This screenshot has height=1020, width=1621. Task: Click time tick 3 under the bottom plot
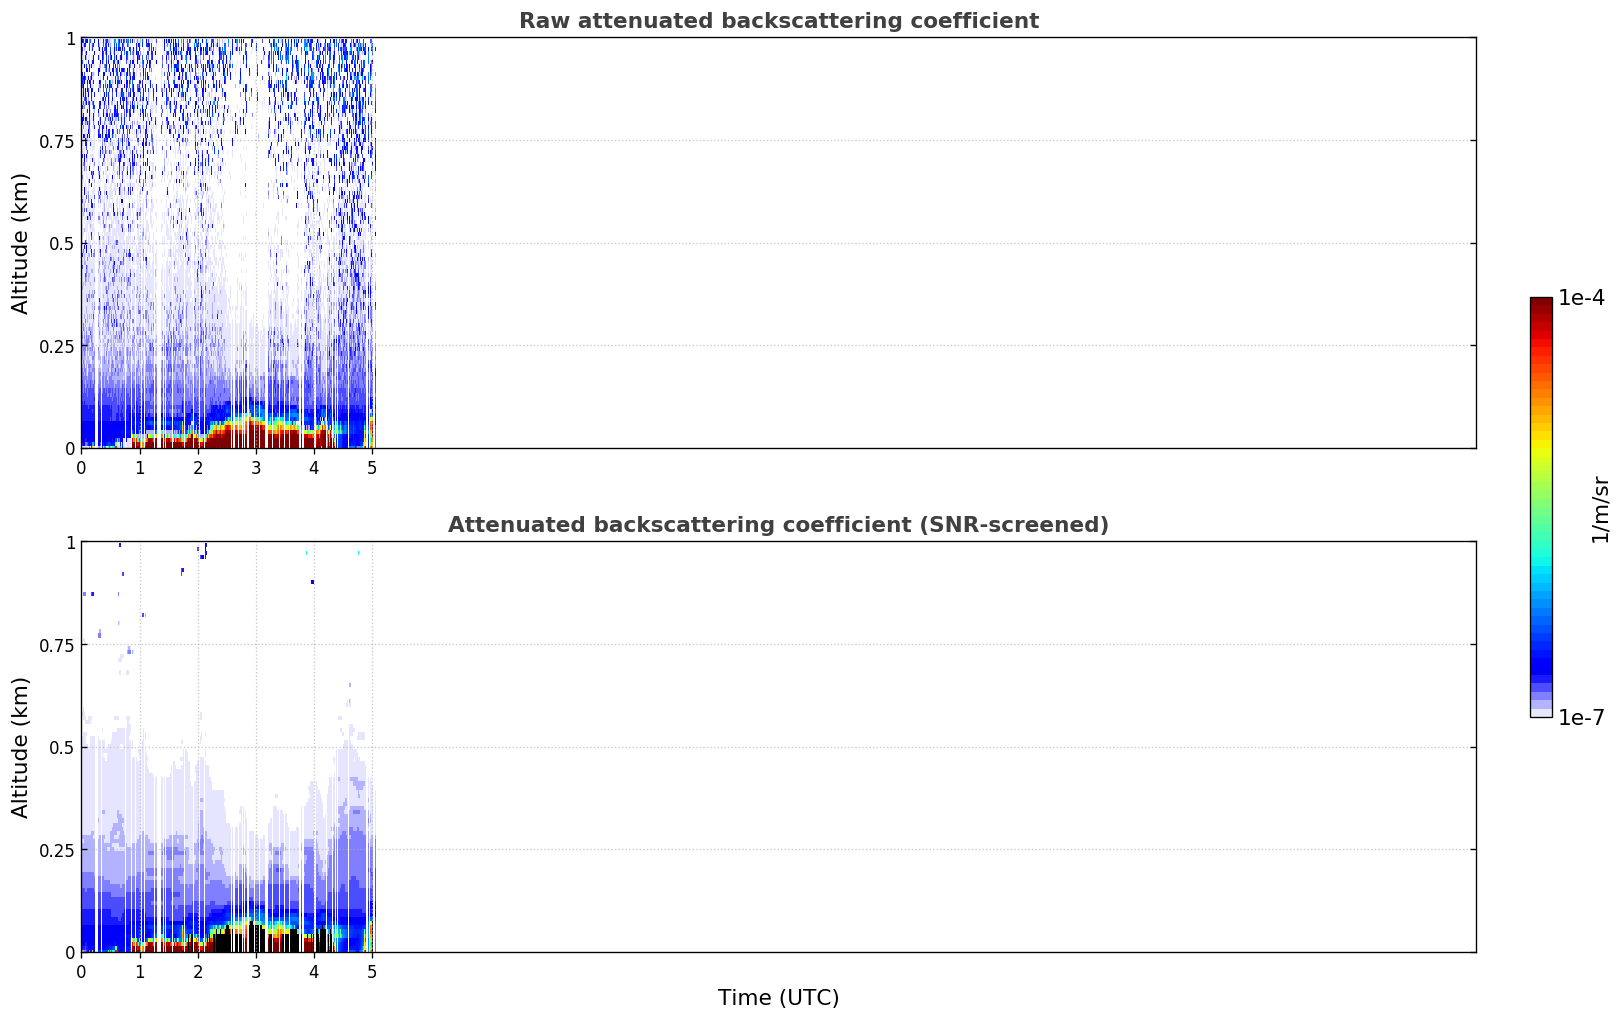coord(256,971)
